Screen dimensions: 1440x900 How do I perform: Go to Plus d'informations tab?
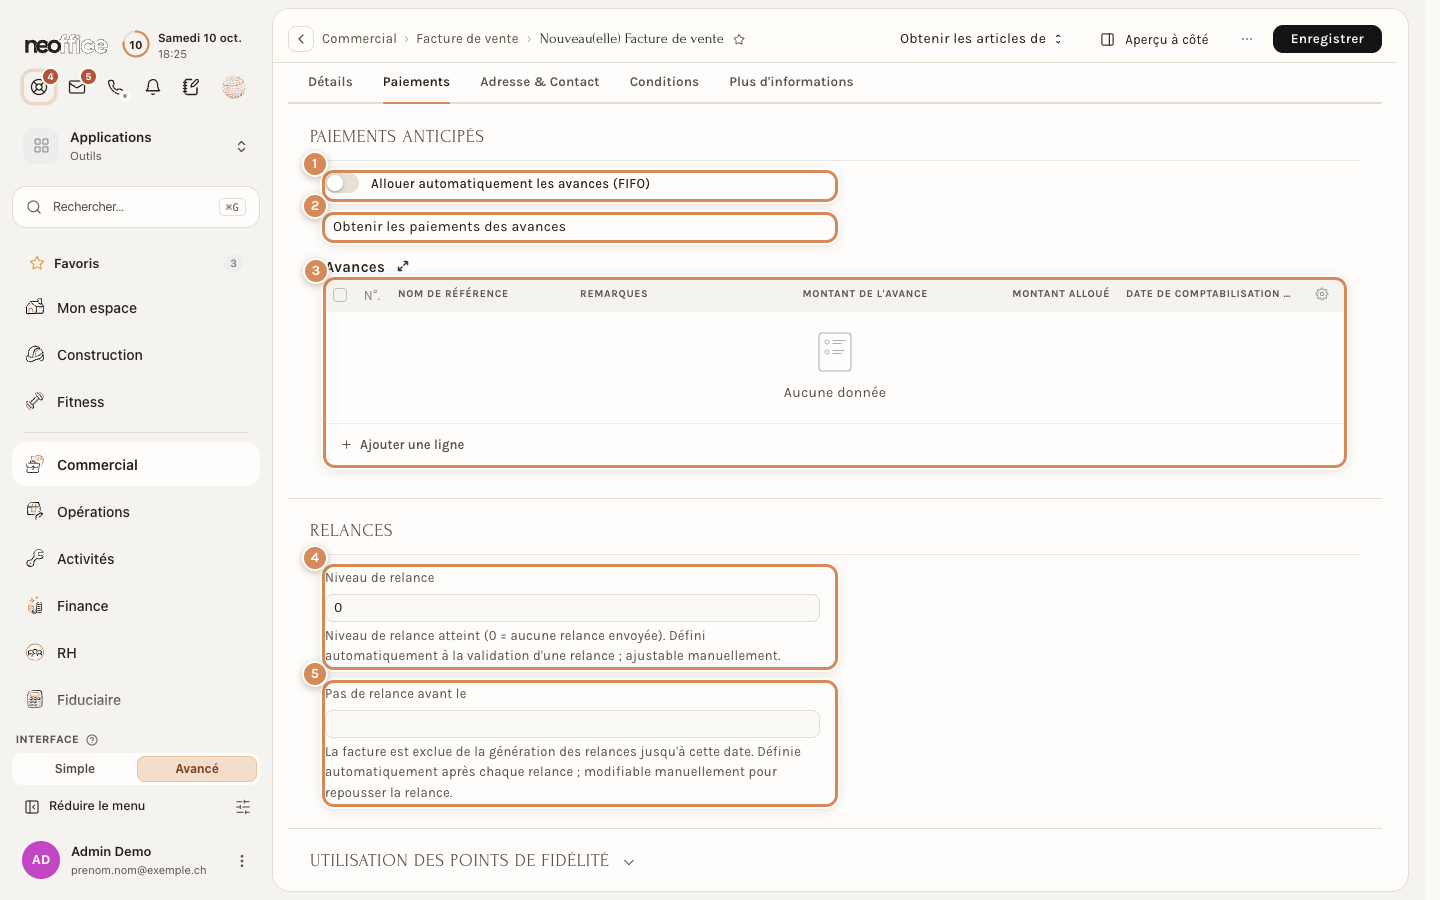(791, 82)
